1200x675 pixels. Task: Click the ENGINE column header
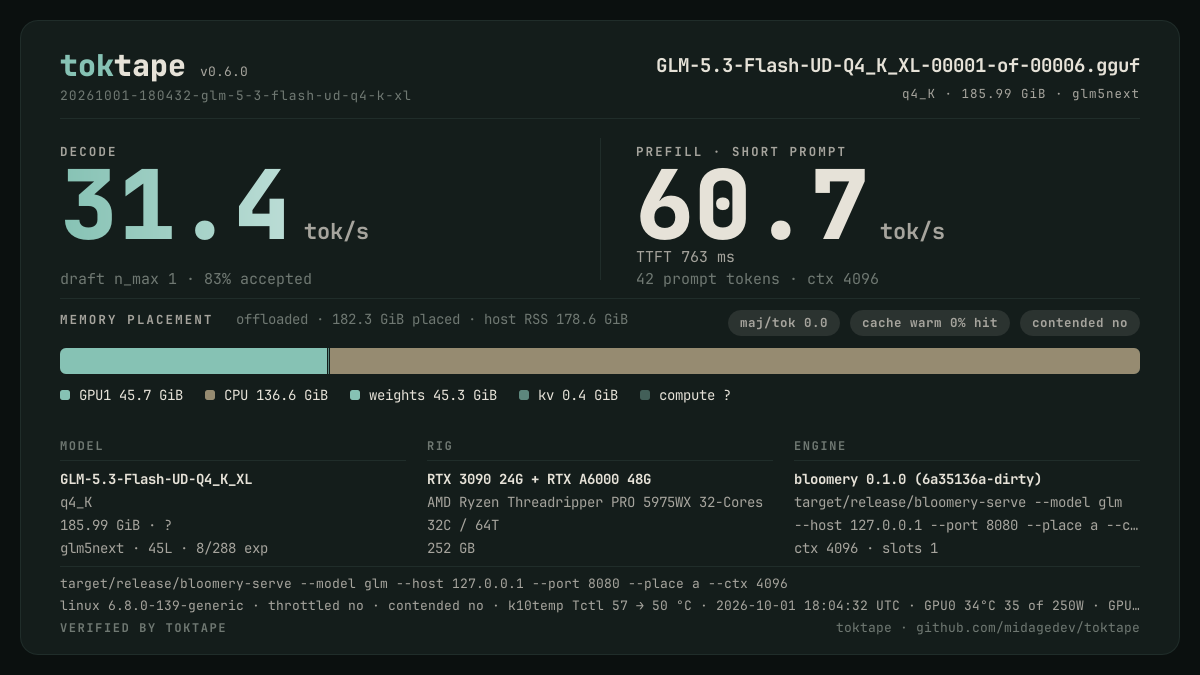pos(820,446)
